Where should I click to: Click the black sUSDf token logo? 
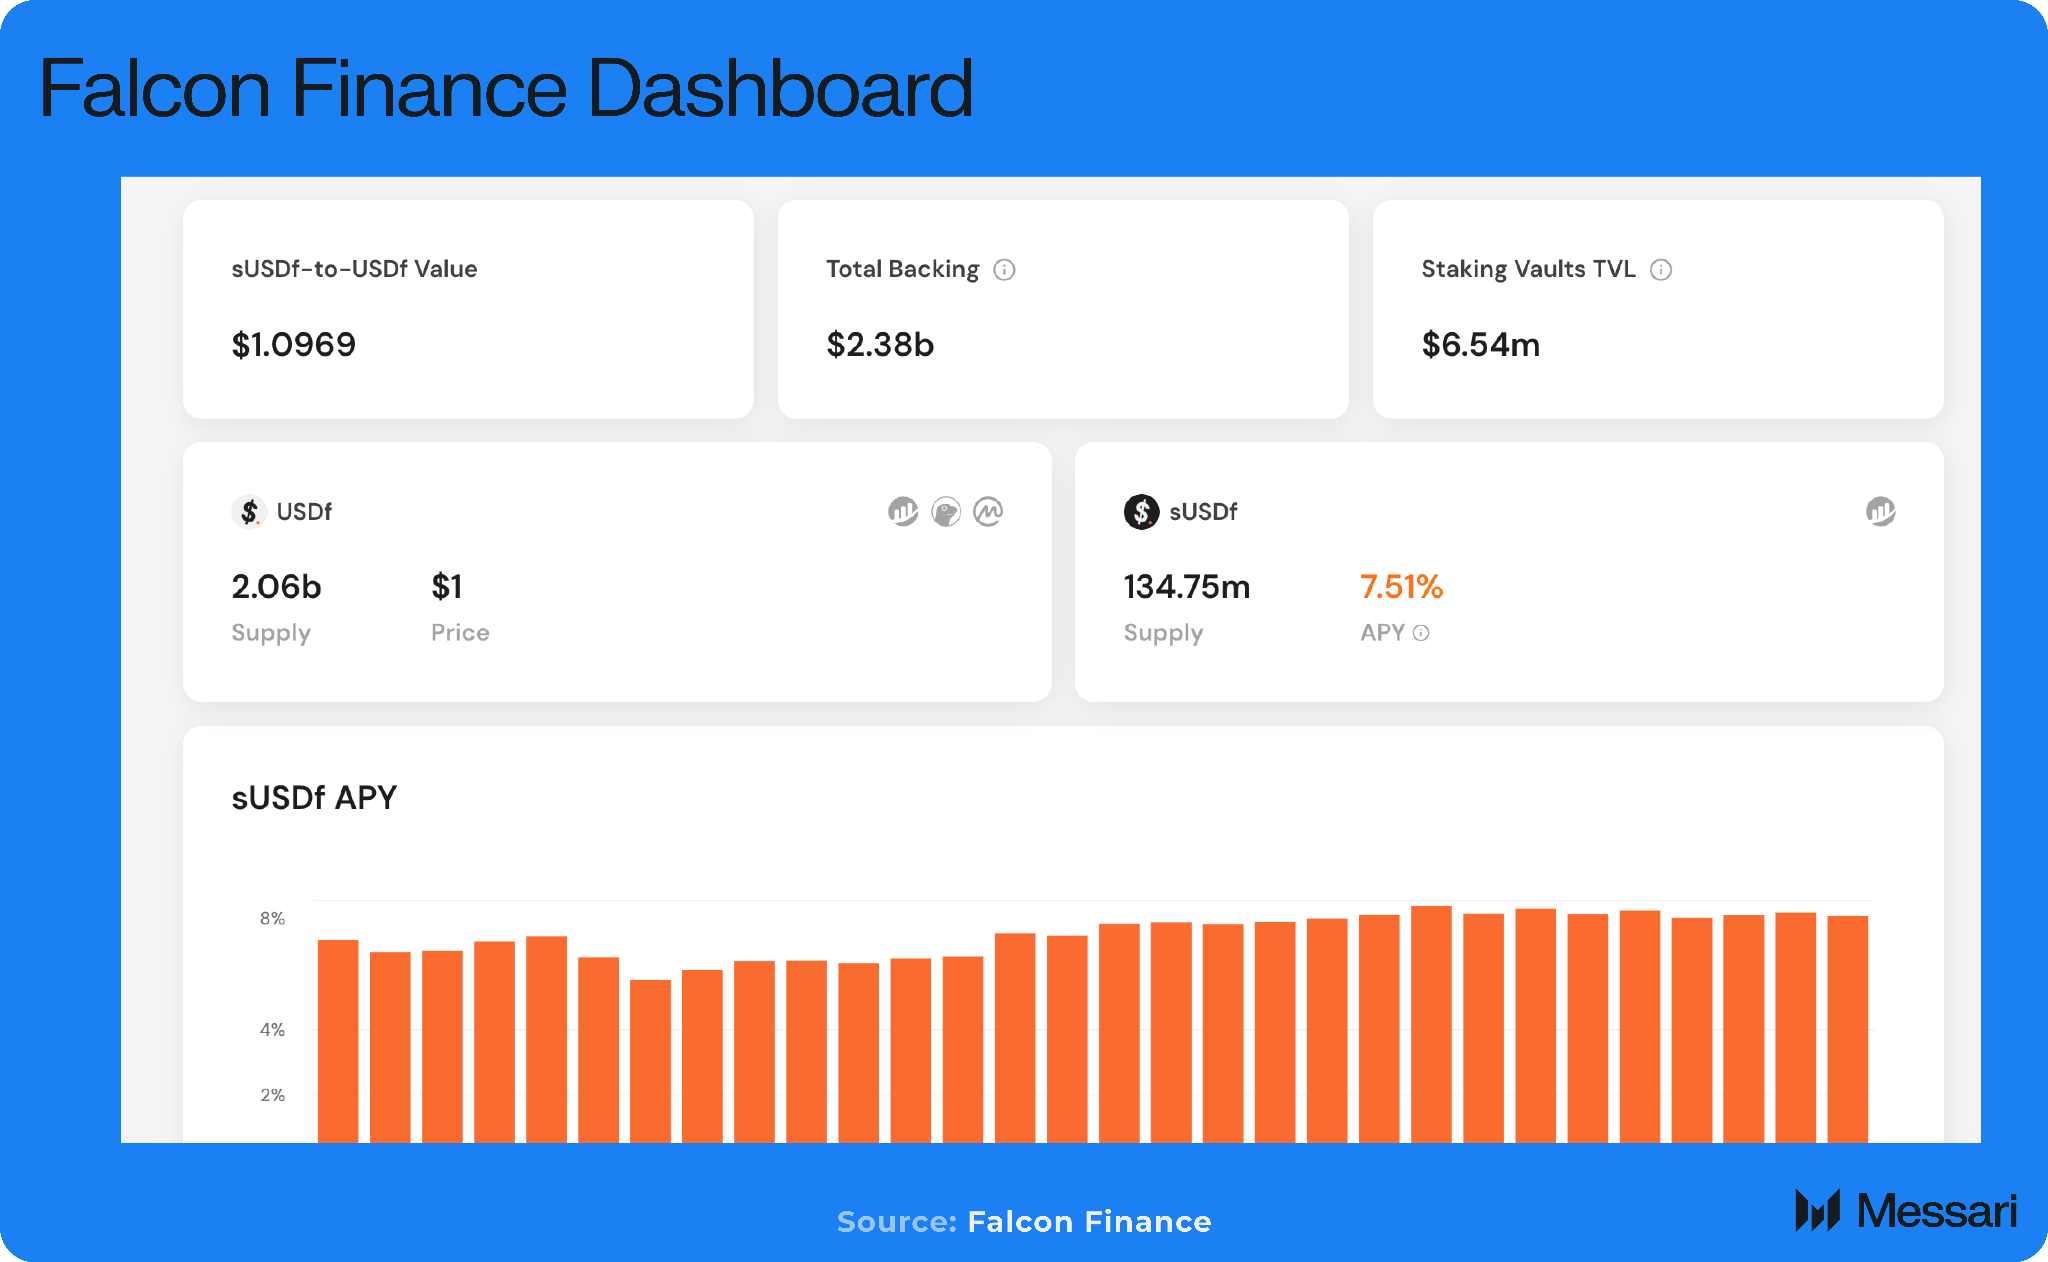point(1141,512)
